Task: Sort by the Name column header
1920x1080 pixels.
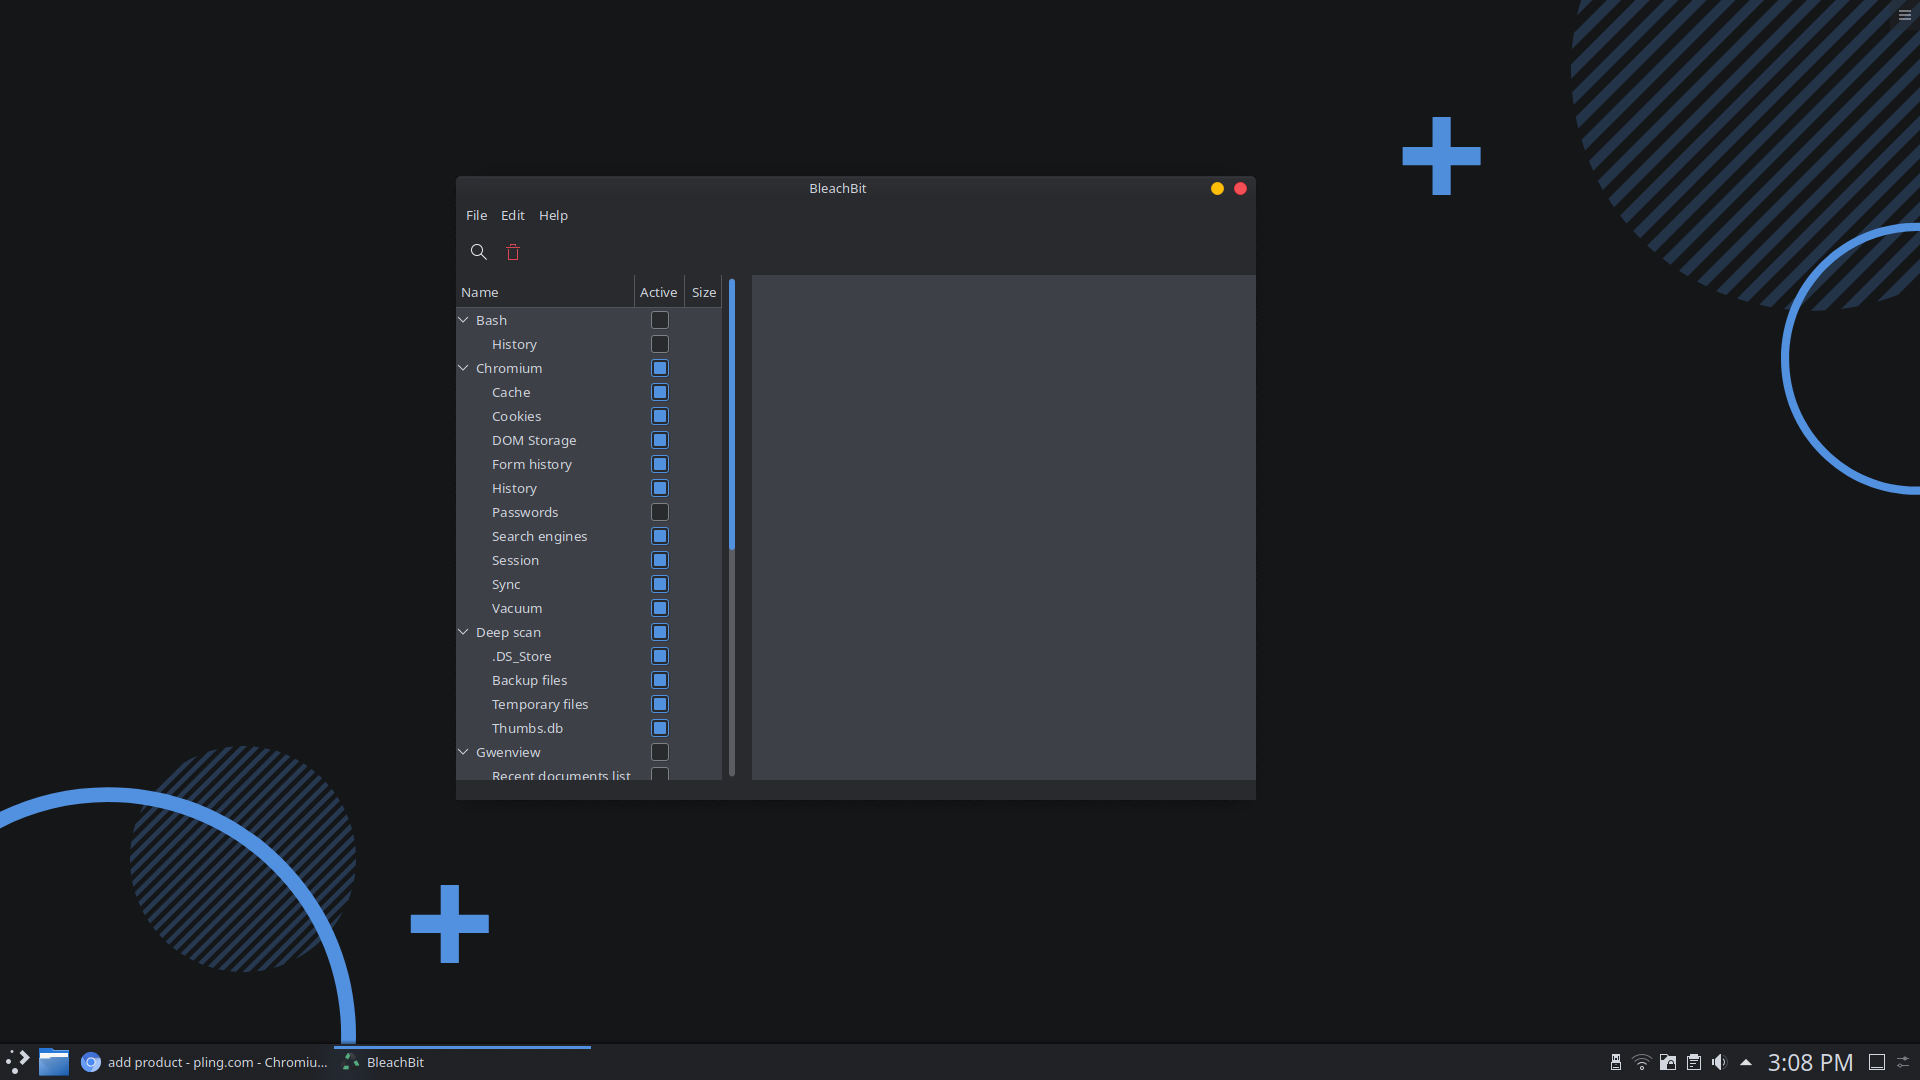Action: [545, 292]
